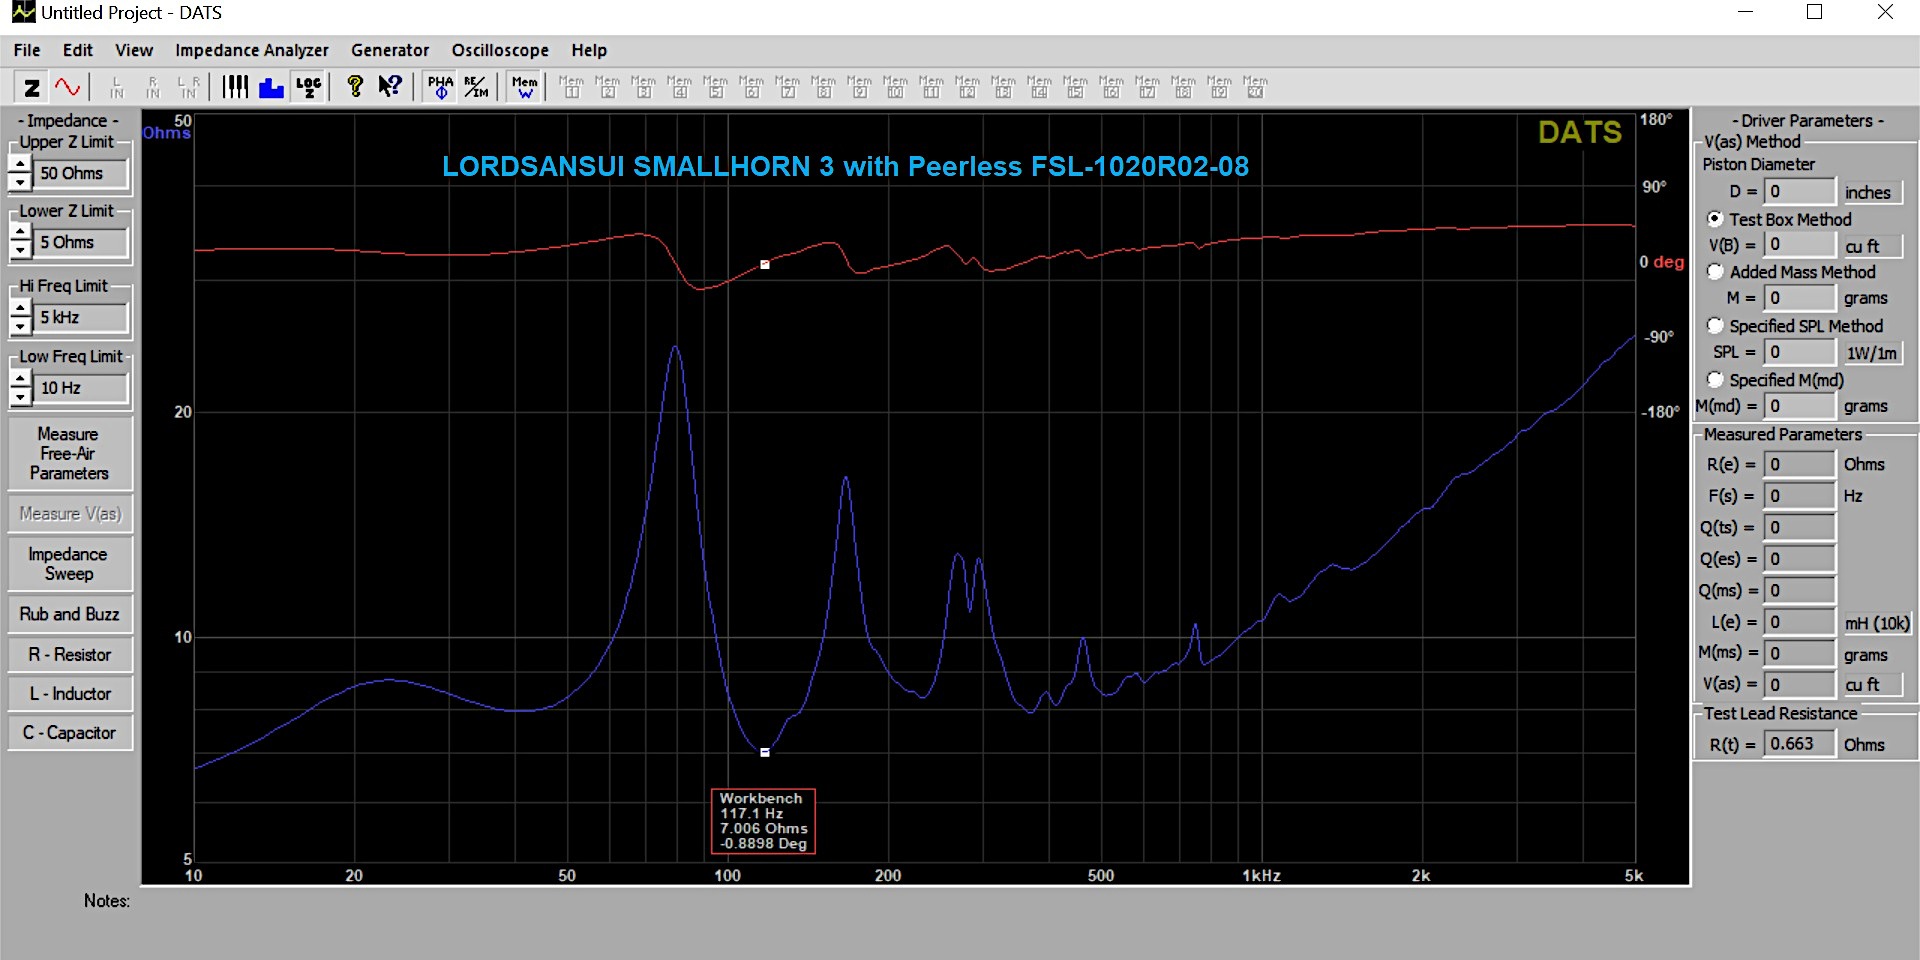
Task: Click the Piston Diameter D input field
Action: click(1800, 191)
